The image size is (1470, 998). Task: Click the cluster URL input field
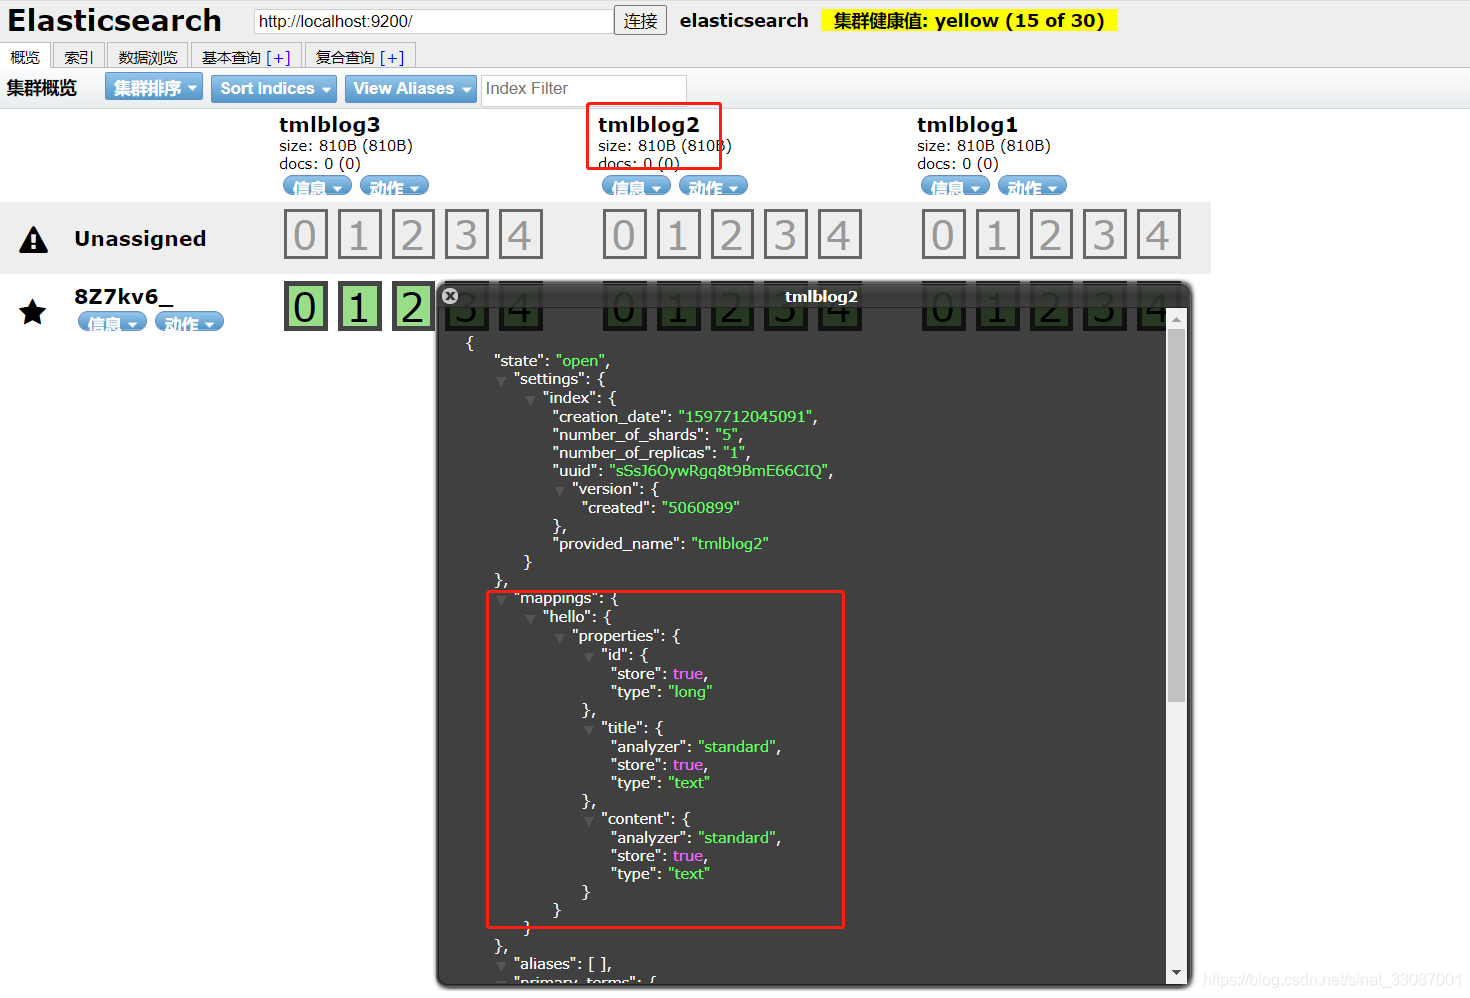click(433, 21)
